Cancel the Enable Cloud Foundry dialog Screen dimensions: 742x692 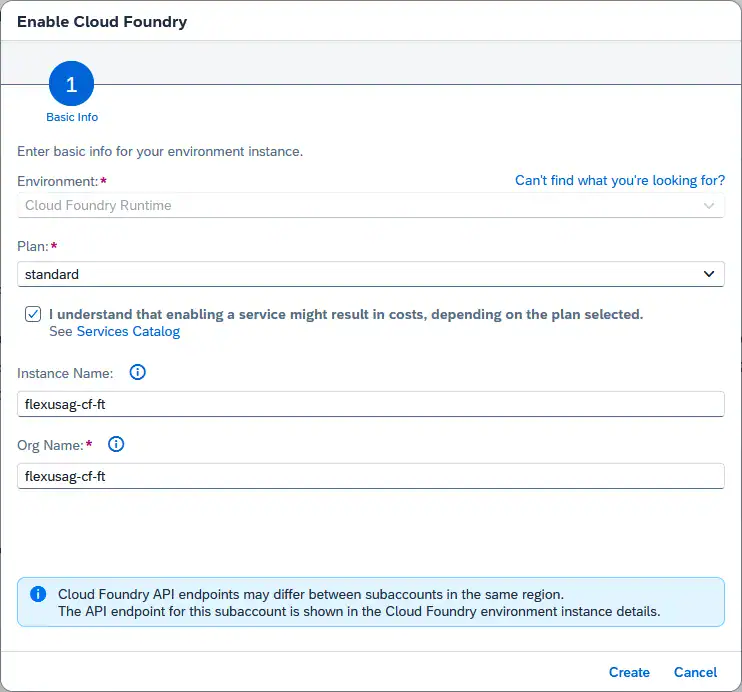tap(695, 673)
